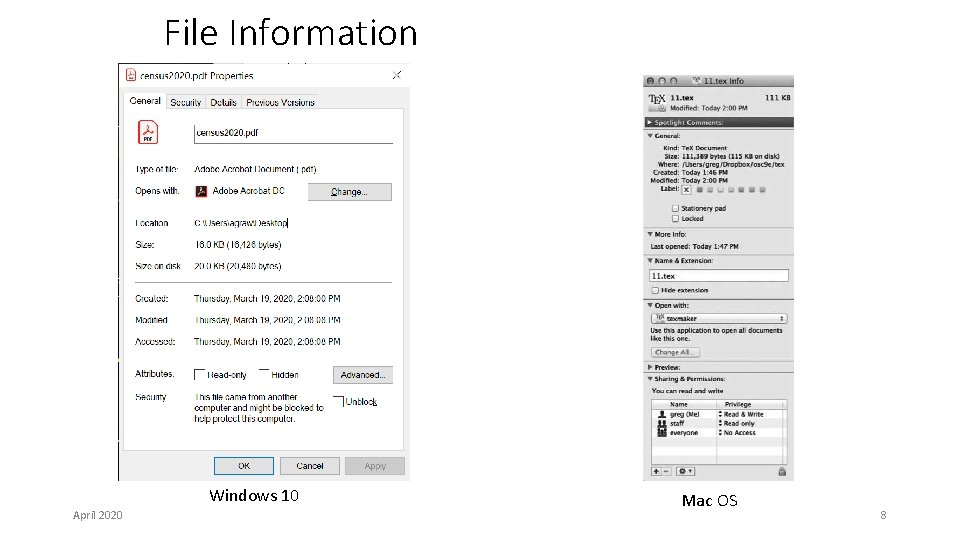Close the 11.tex Info window
This screenshot has width=960, height=540.
click(650, 81)
